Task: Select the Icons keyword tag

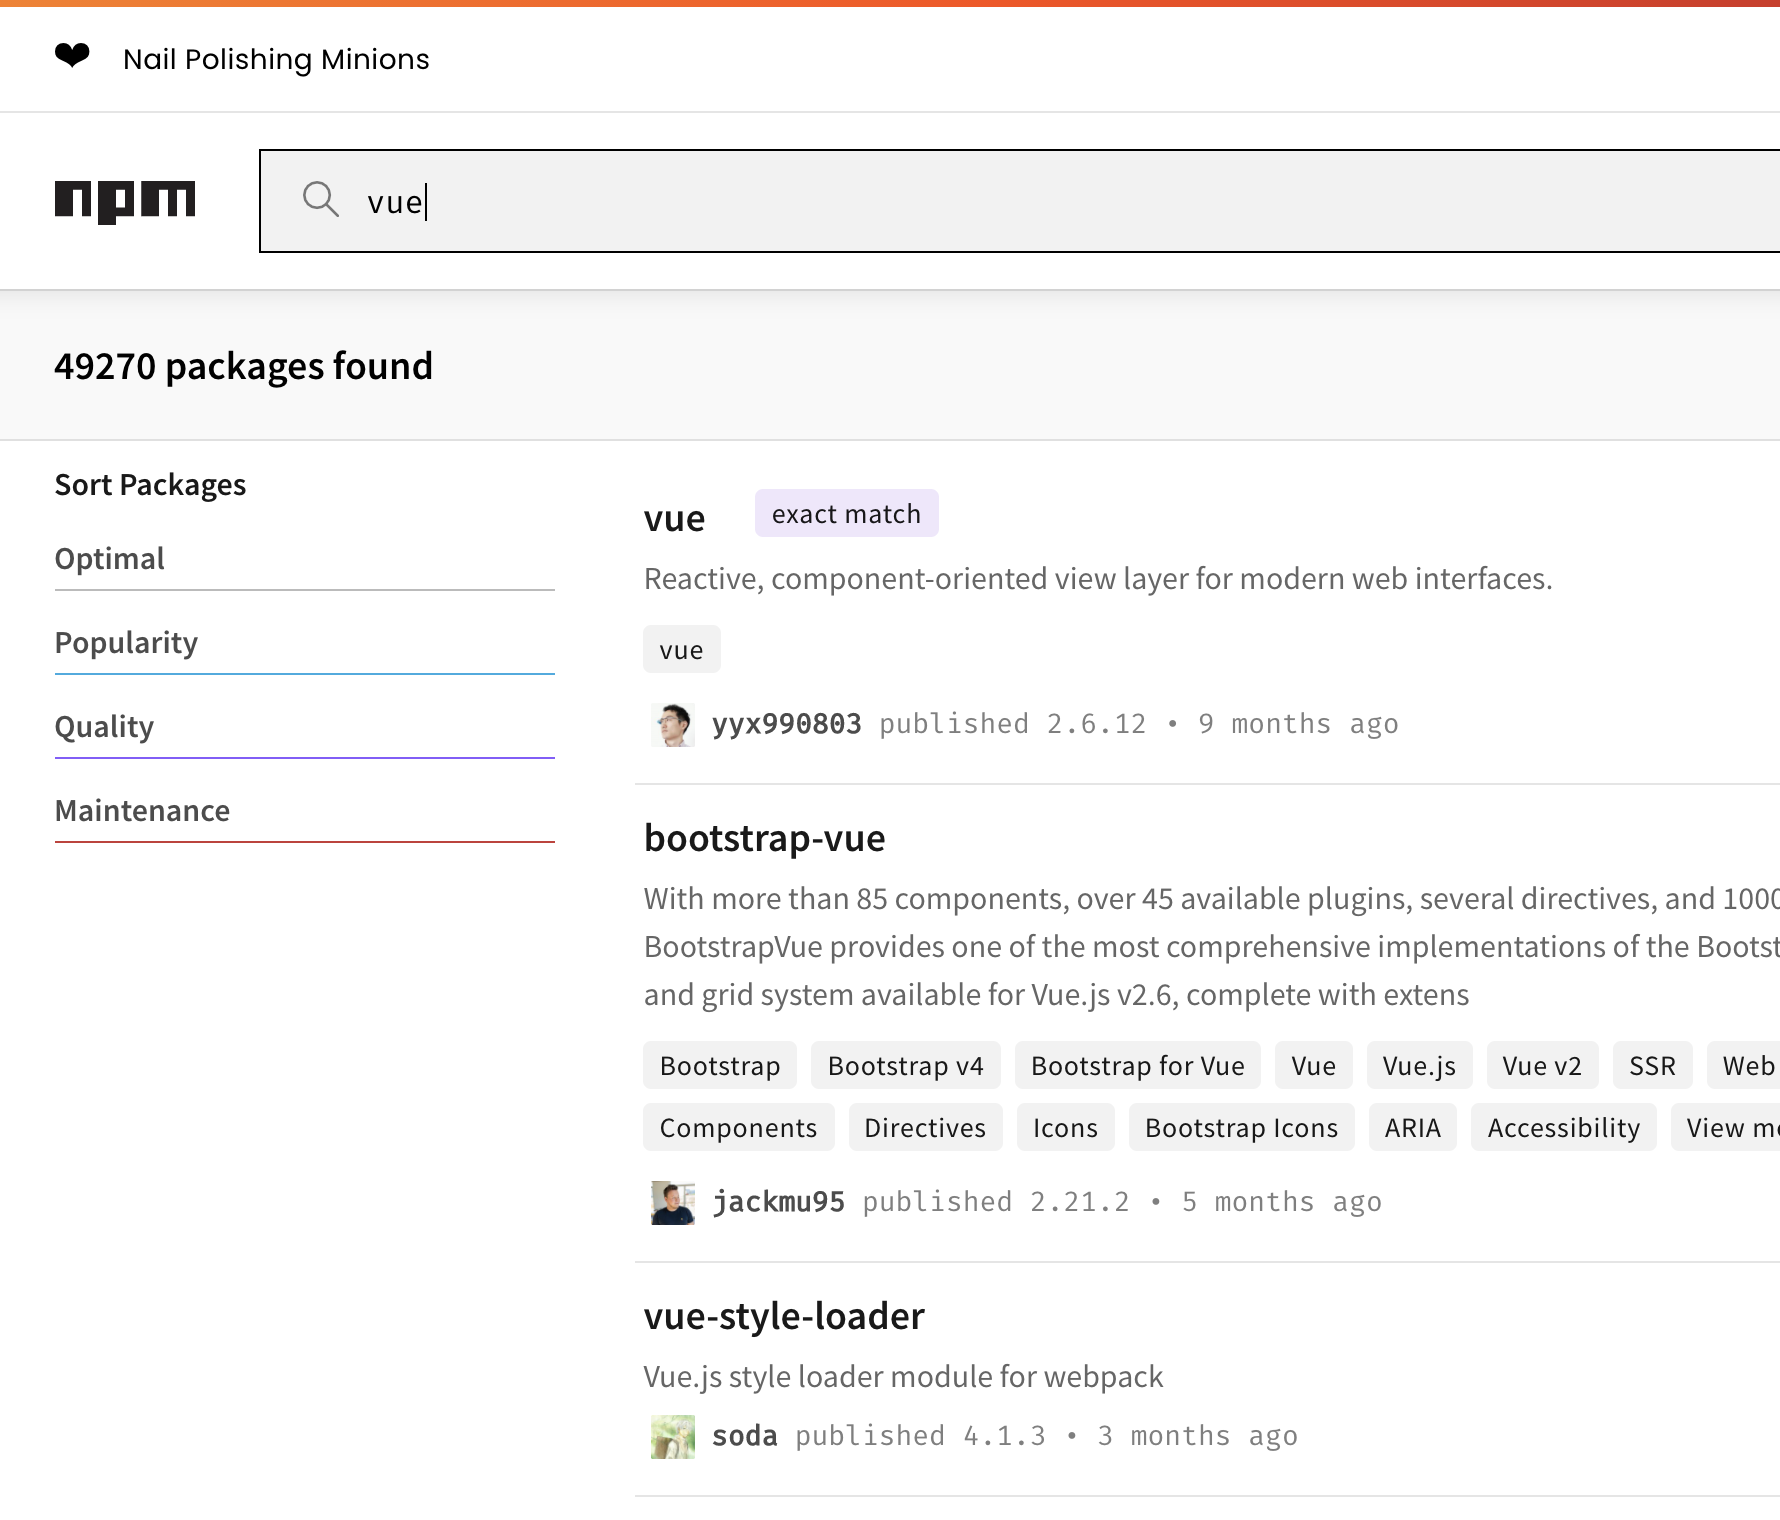Action: tap(1065, 1128)
